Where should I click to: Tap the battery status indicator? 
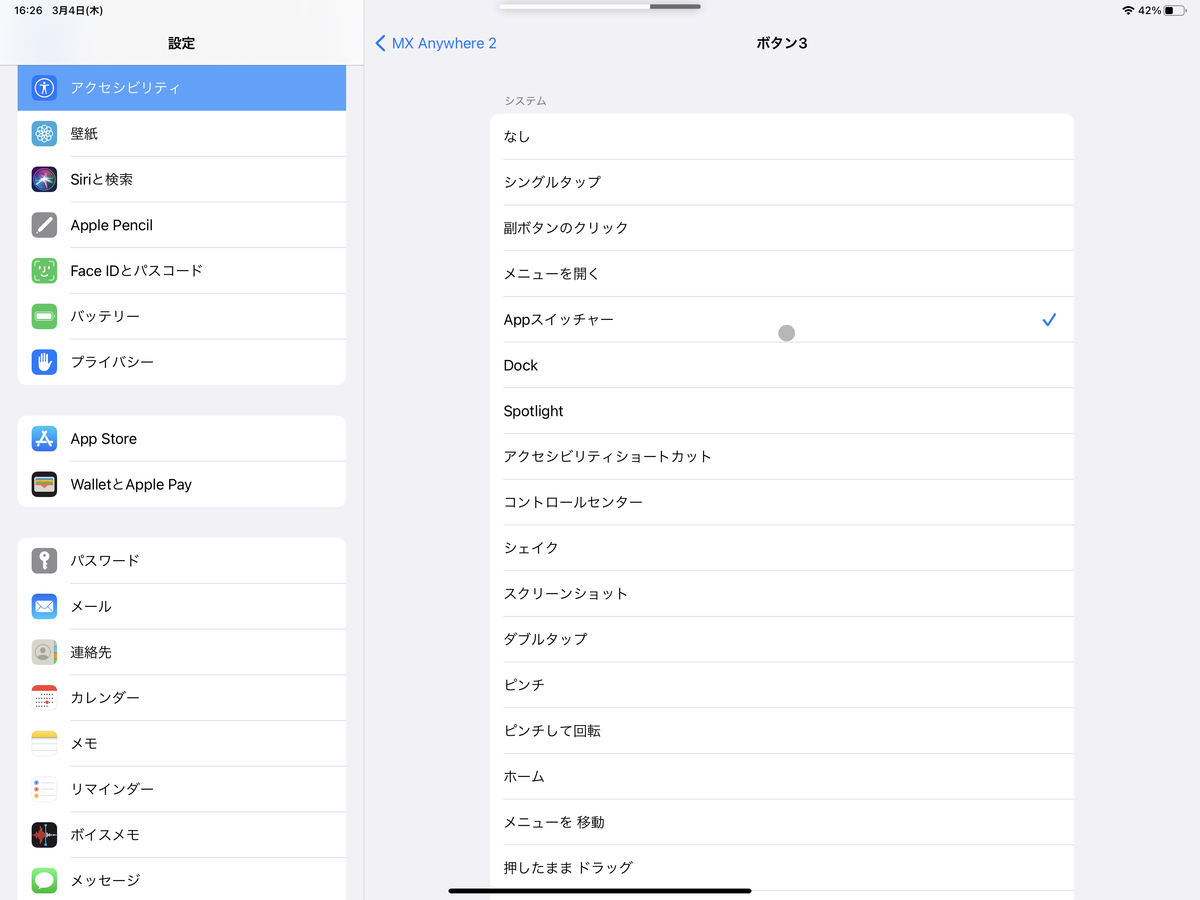[1174, 10]
